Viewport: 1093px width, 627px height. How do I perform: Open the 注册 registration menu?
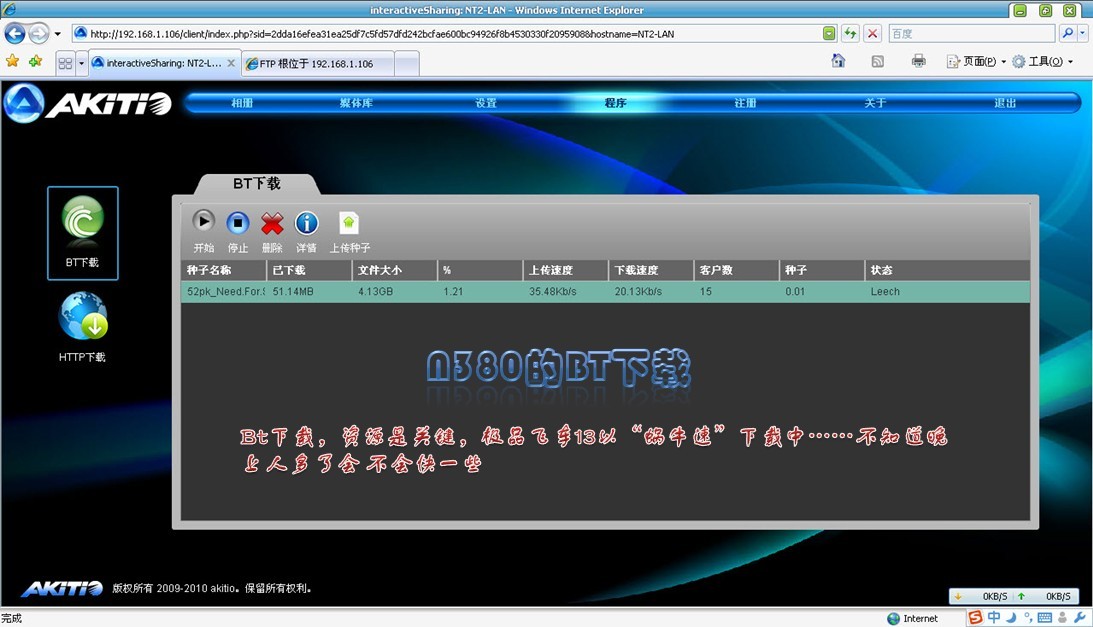tap(745, 103)
